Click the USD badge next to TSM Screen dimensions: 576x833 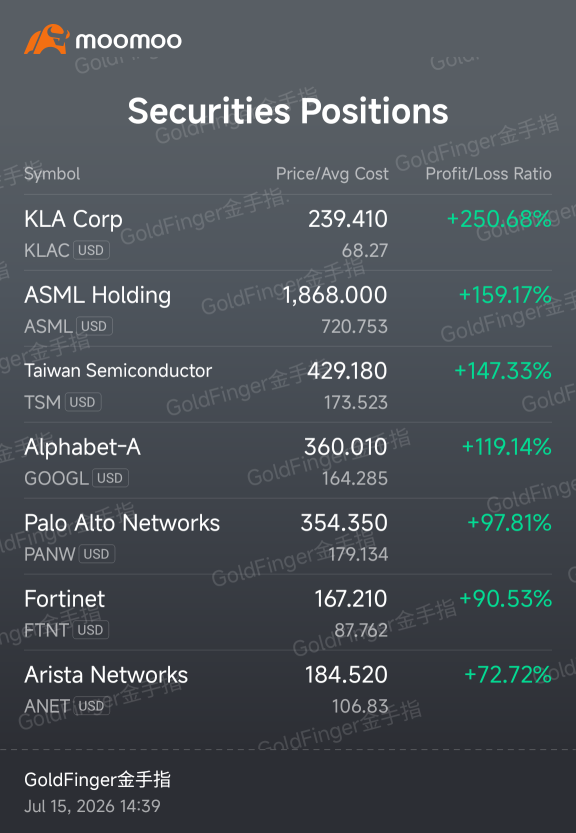tap(83, 402)
